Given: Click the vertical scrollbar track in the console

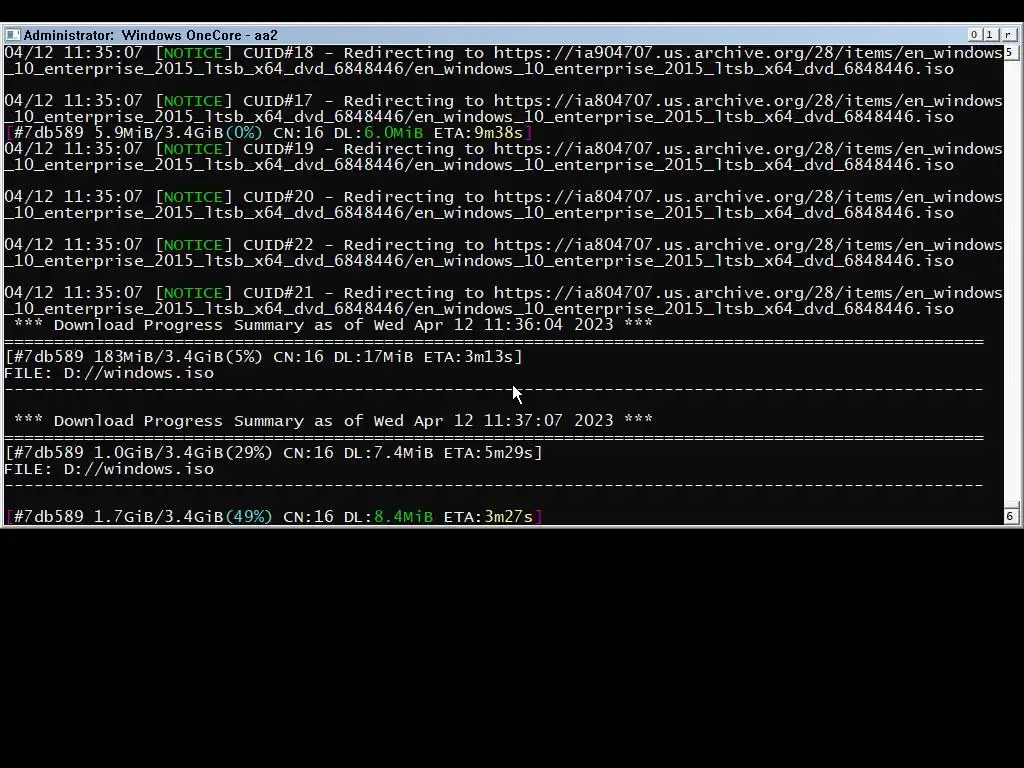Looking at the screenshot, I should pyautogui.click(x=1010, y=281).
